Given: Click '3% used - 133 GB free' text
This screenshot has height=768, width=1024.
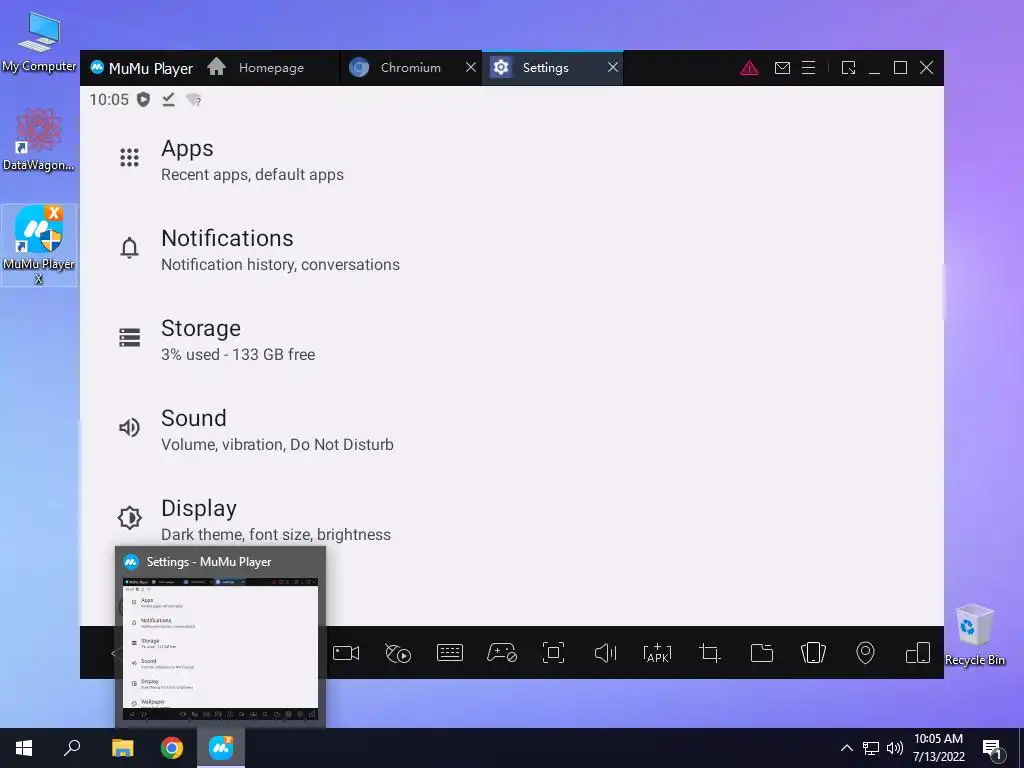Looking at the screenshot, I should [238, 355].
